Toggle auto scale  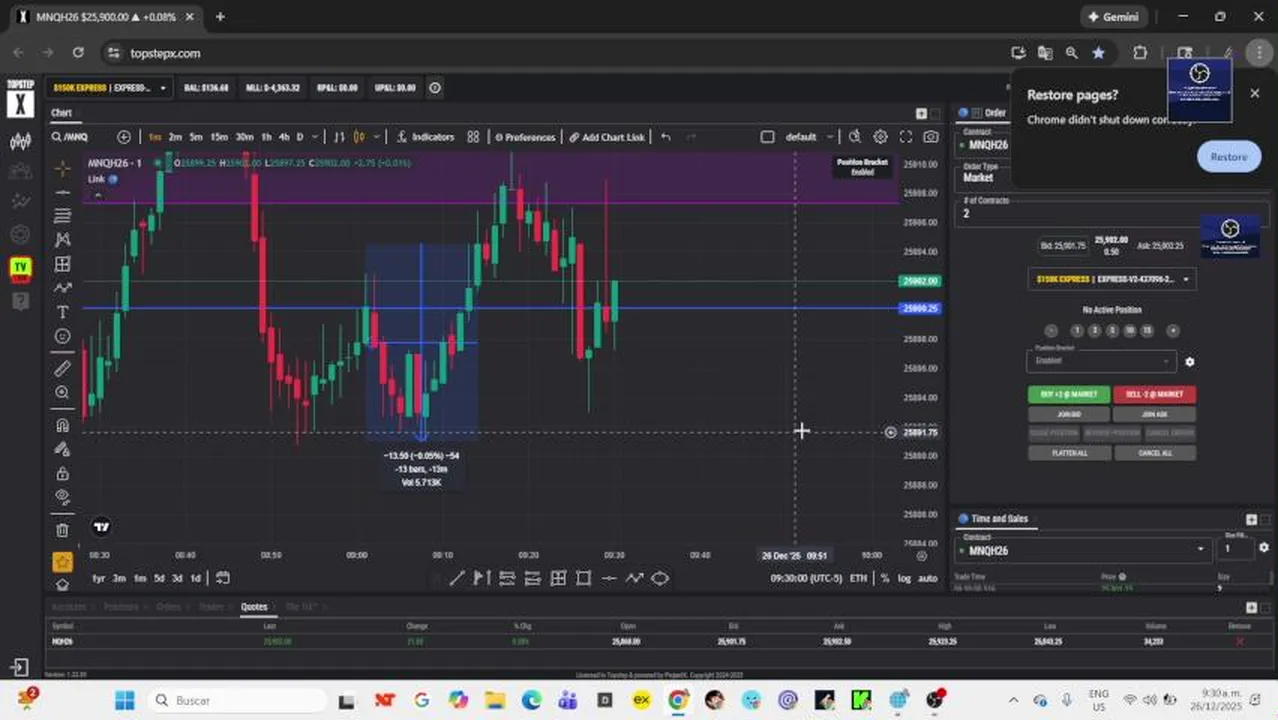[x=927, y=578]
